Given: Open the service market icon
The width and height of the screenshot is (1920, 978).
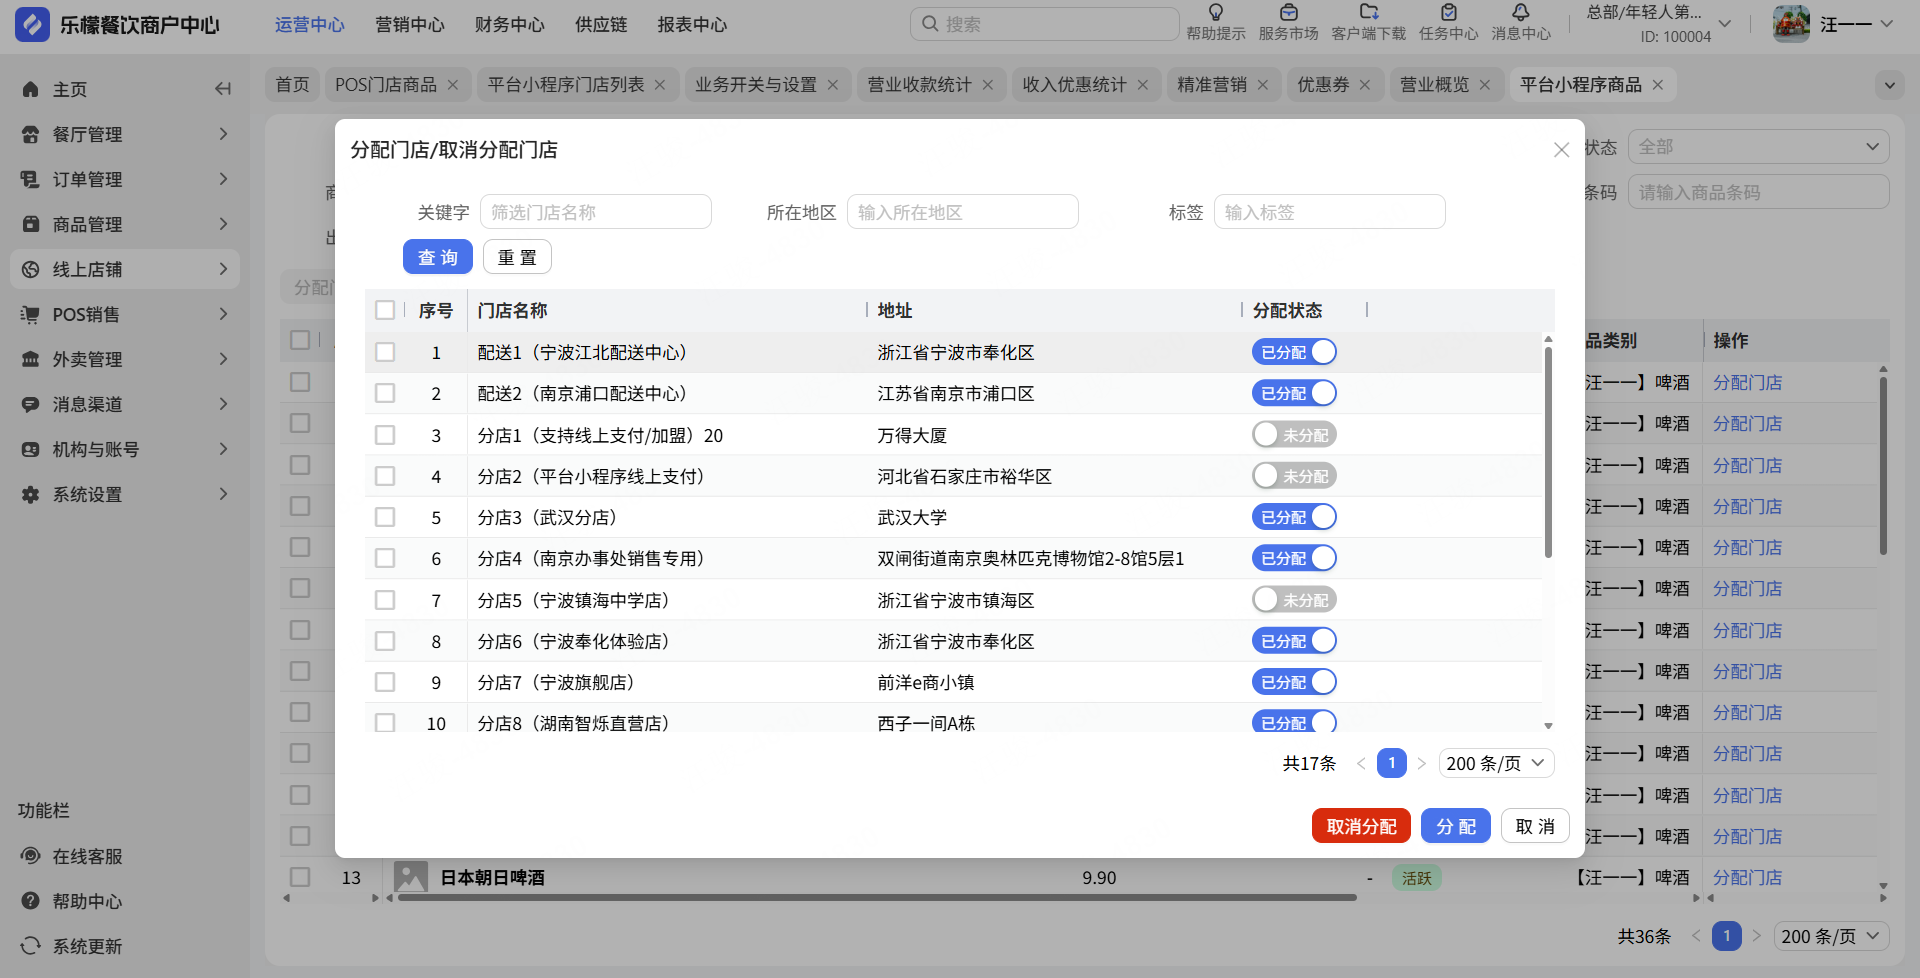Looking at the screenshot, I should coord(1288,13).
